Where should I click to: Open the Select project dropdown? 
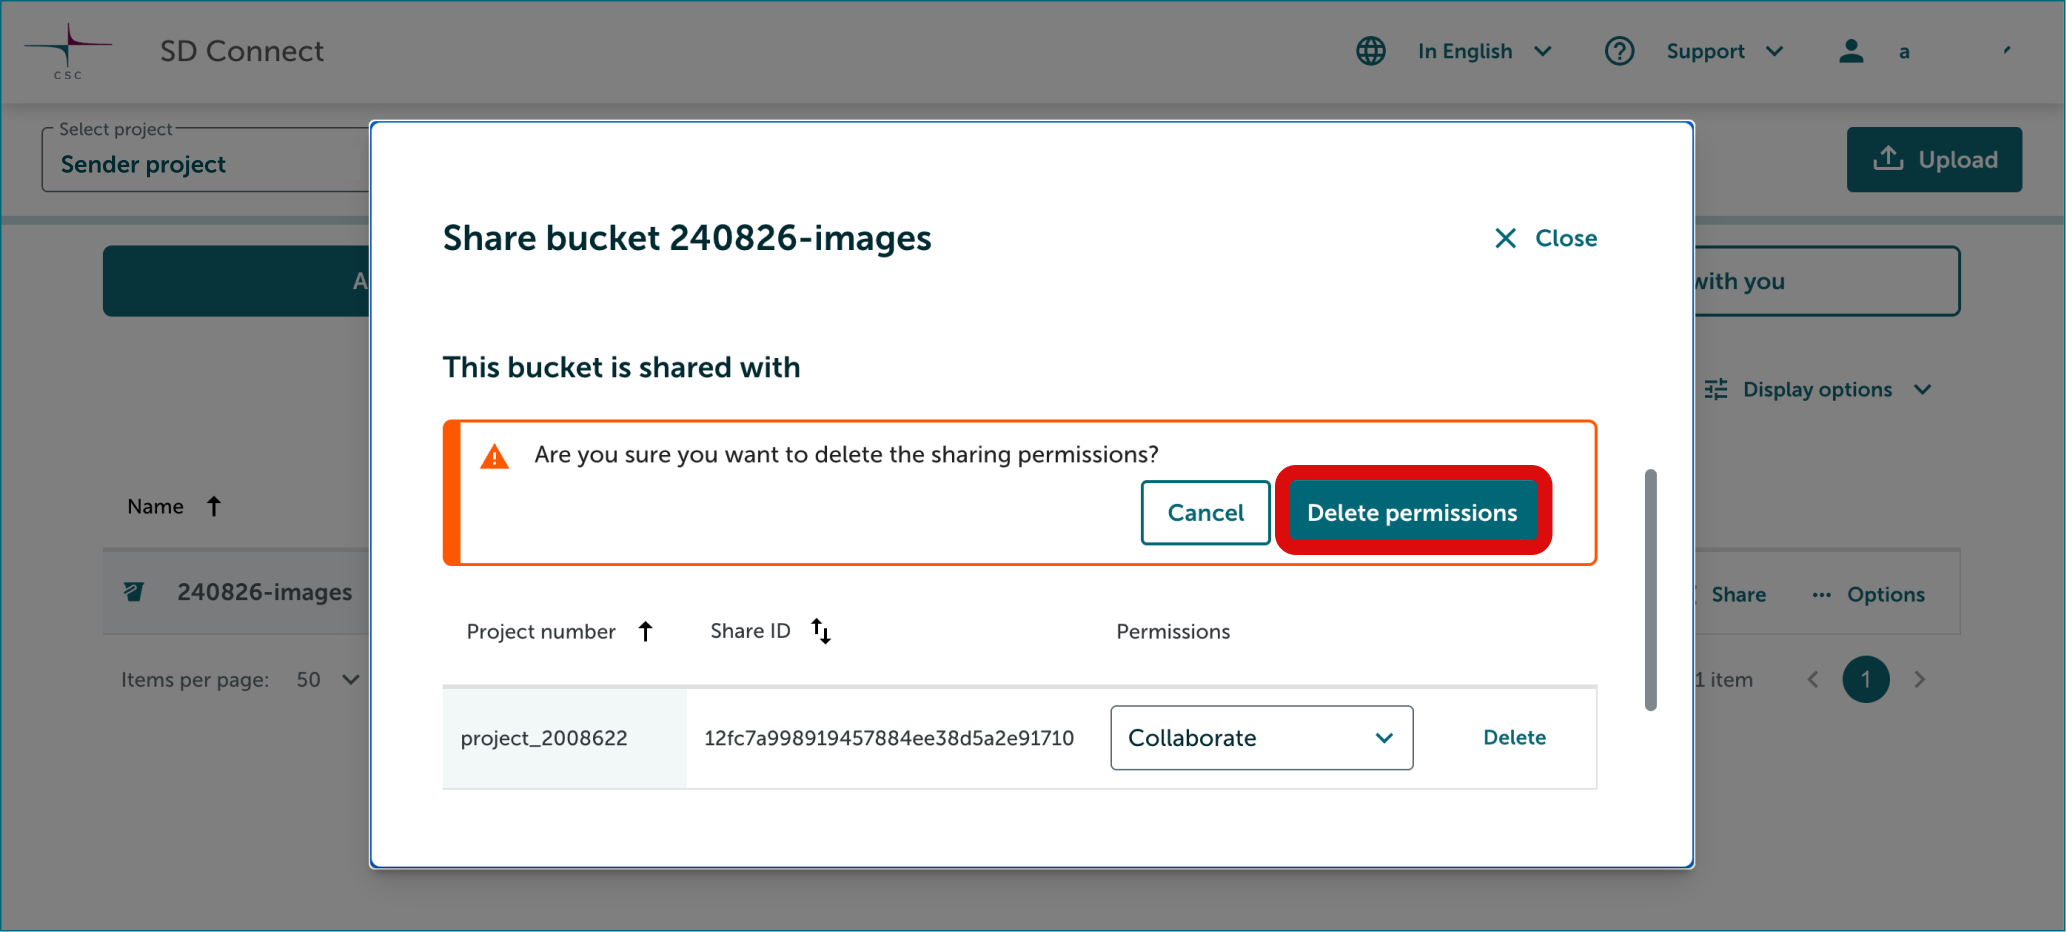206,159
